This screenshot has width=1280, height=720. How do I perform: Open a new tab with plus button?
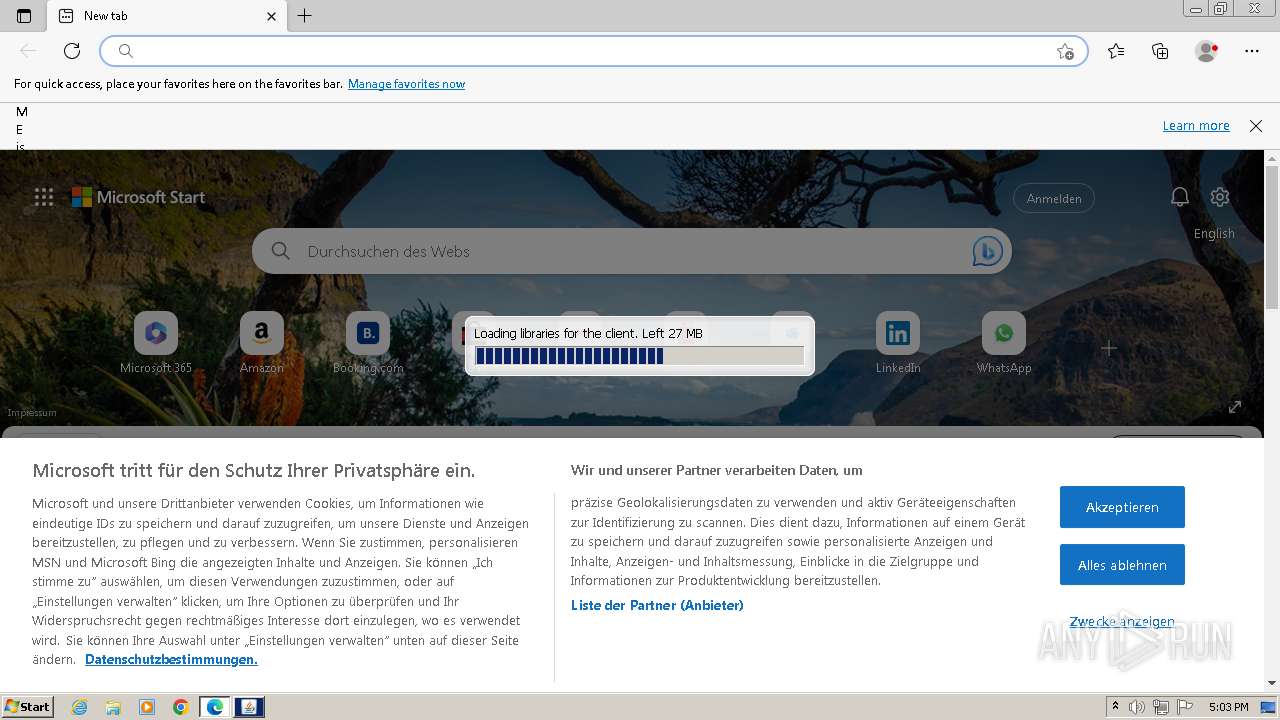305,16
